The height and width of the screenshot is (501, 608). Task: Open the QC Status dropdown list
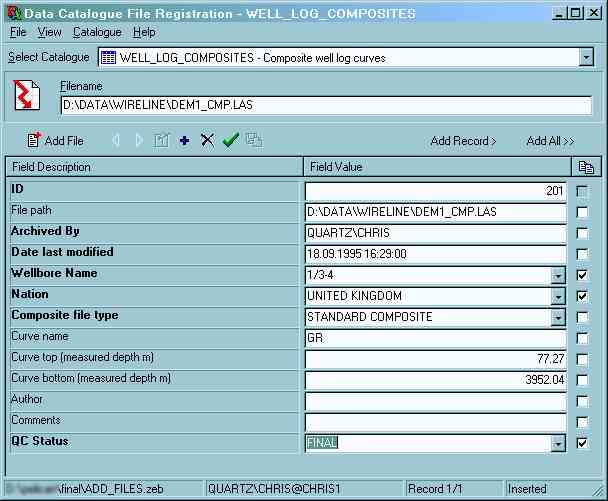coord(557,443)
